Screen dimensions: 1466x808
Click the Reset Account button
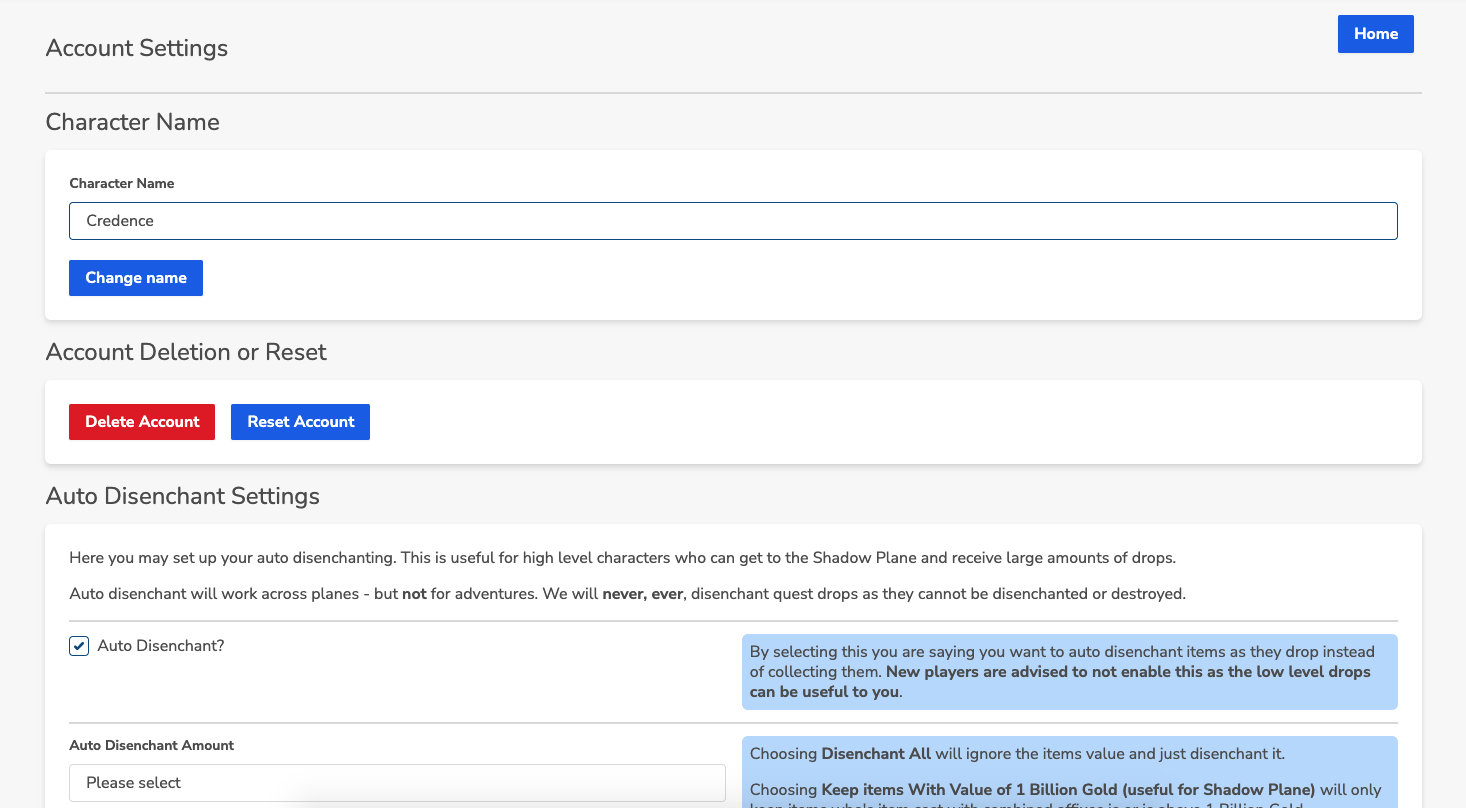(300, 422)
